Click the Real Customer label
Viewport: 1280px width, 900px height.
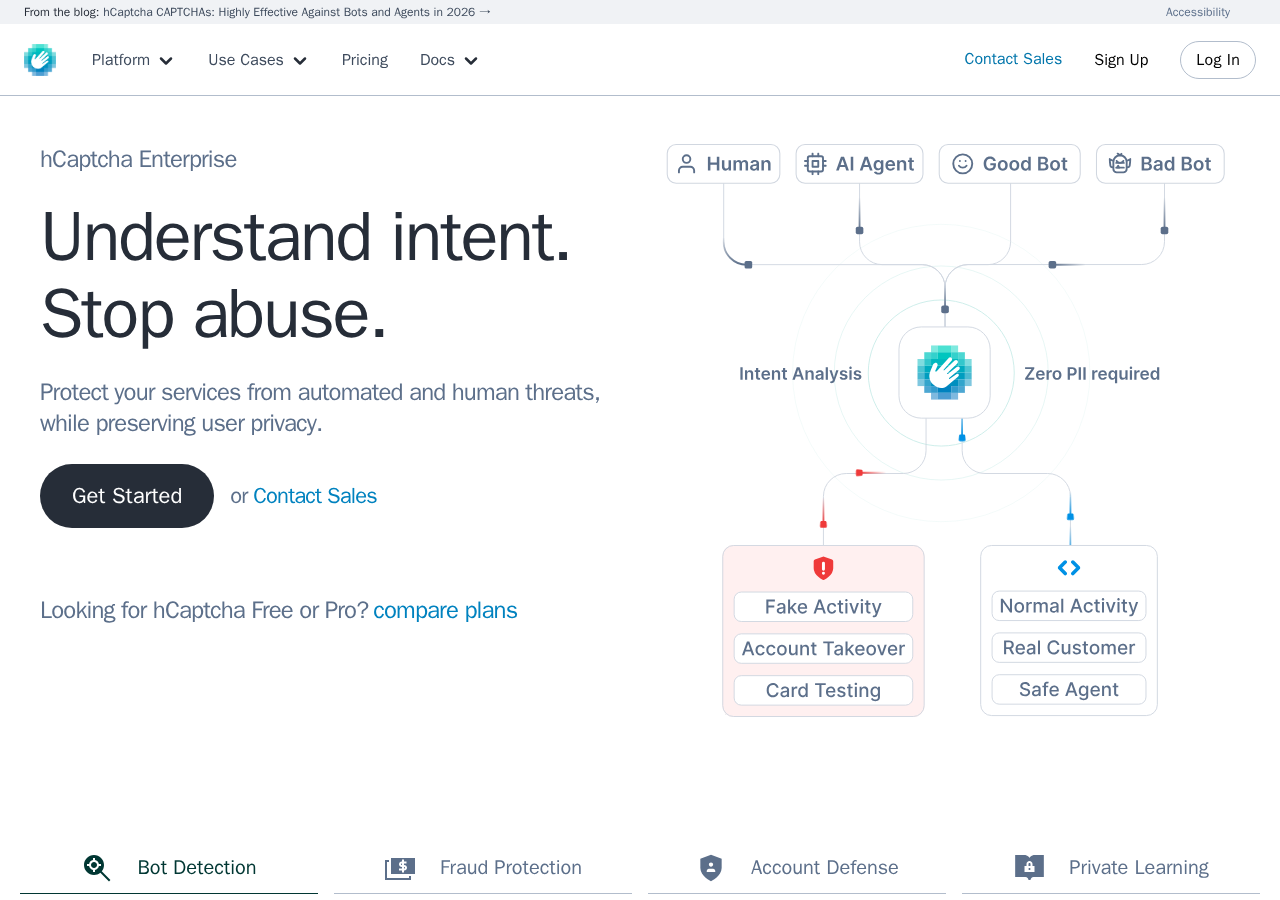(1069, 648)
